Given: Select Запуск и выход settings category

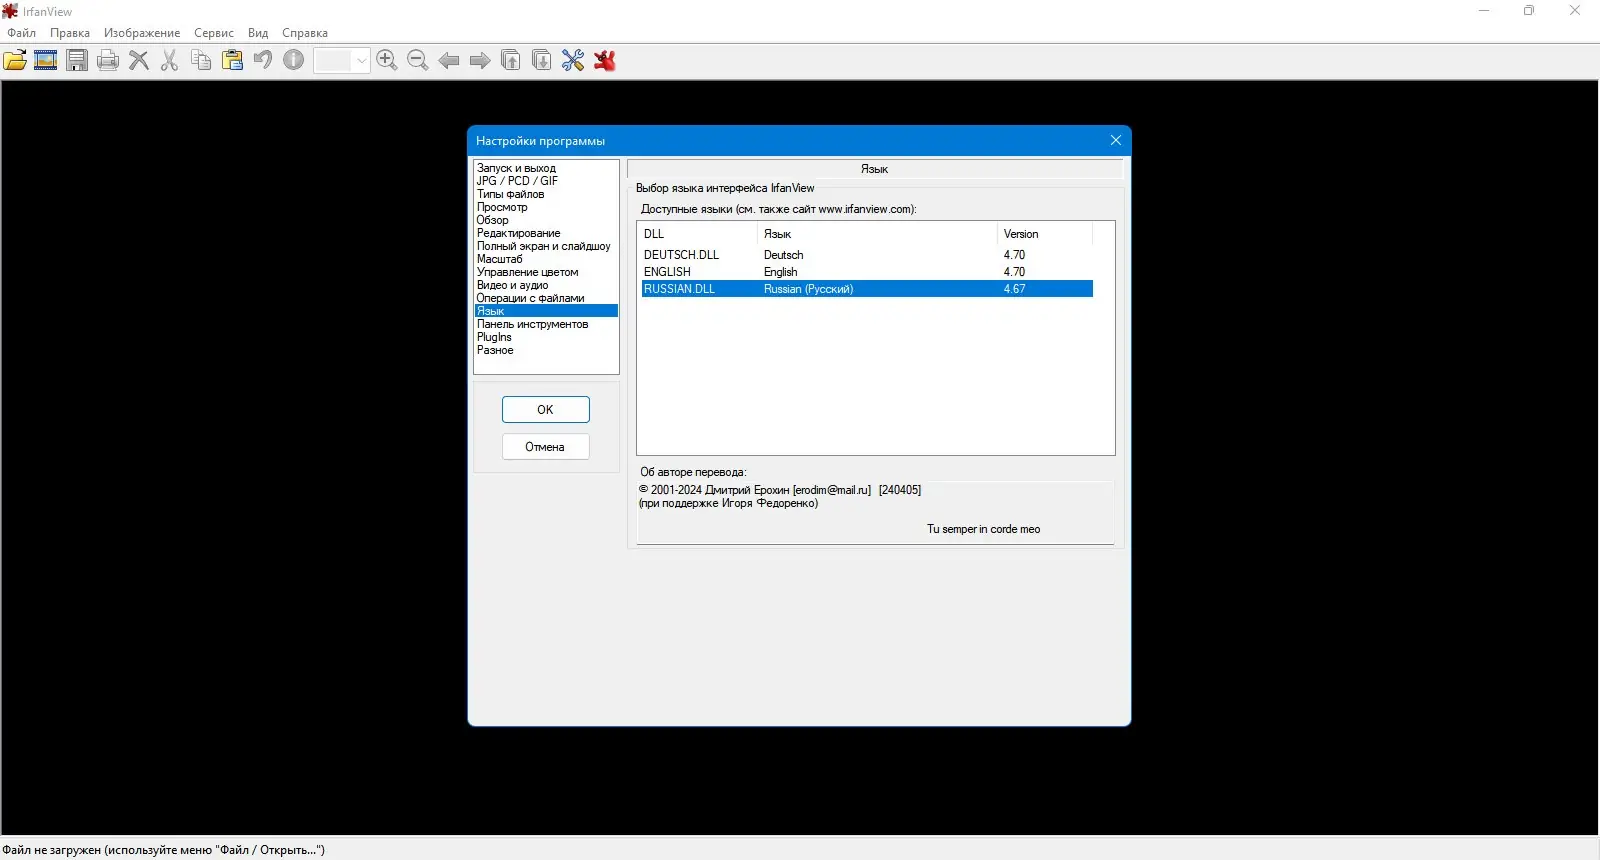Looking at the screenshot, I should pyautogui.click(x=546, y=168).
